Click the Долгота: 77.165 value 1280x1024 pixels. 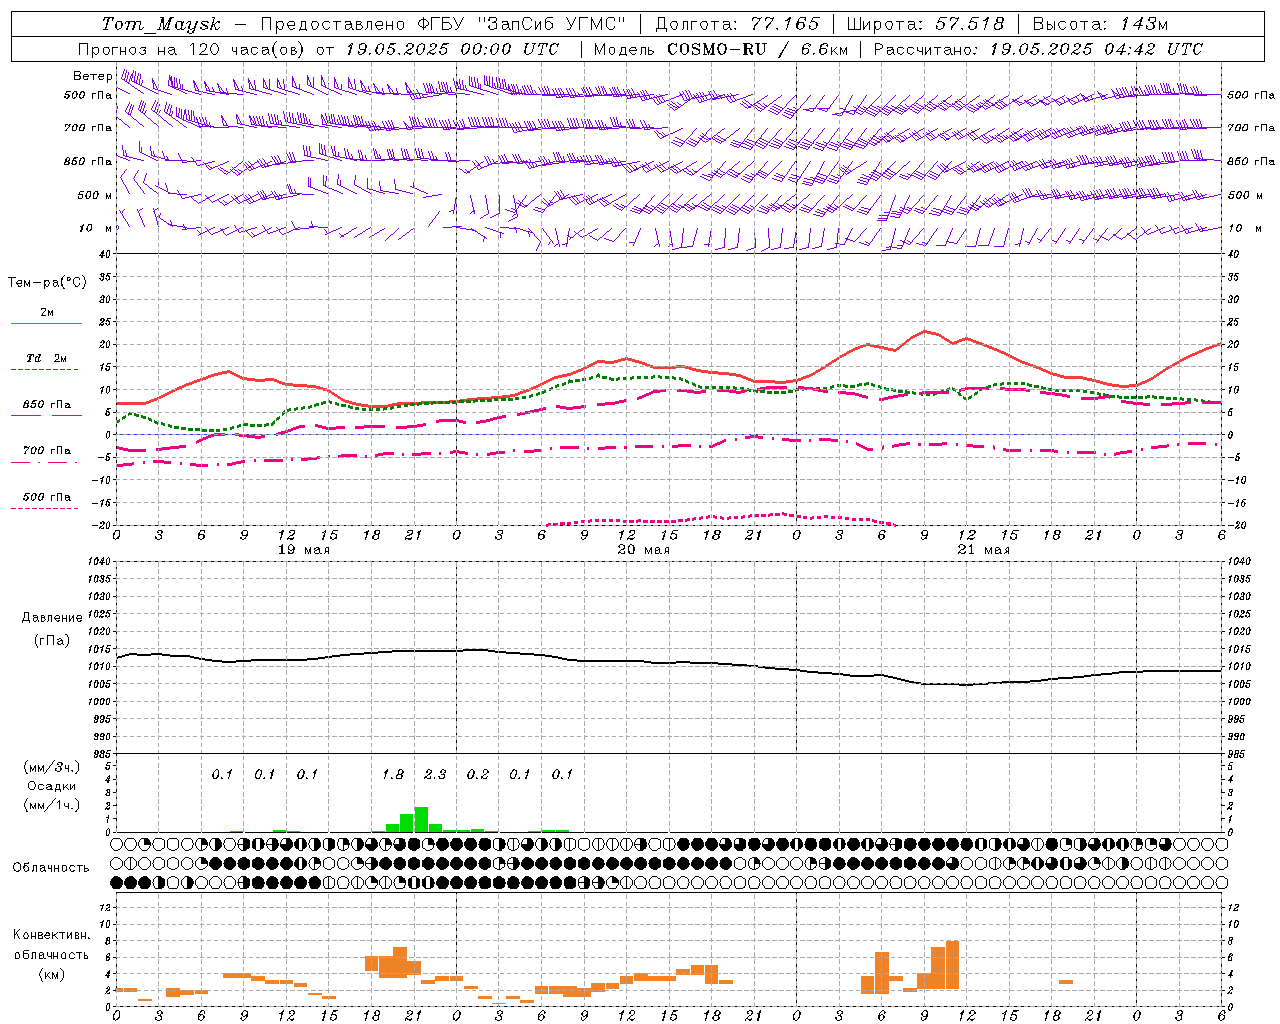(x=737, y=24)
